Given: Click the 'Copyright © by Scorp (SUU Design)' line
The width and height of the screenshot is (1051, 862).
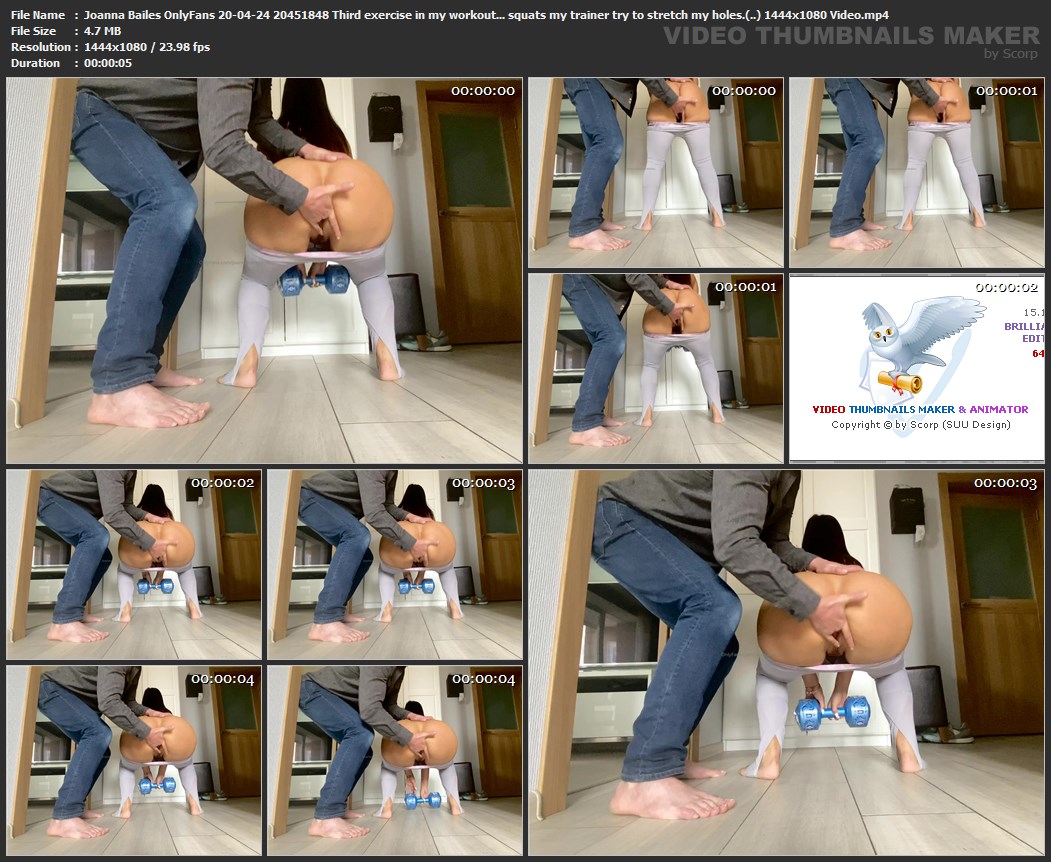Looking at the screenshot, I should [x=920, y=425].
